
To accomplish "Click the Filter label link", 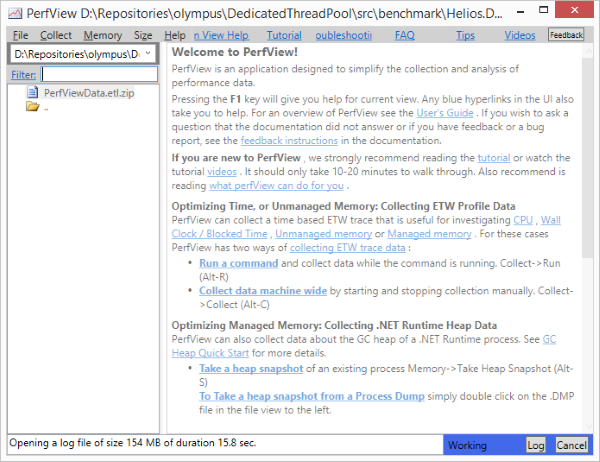I will 23,75.
